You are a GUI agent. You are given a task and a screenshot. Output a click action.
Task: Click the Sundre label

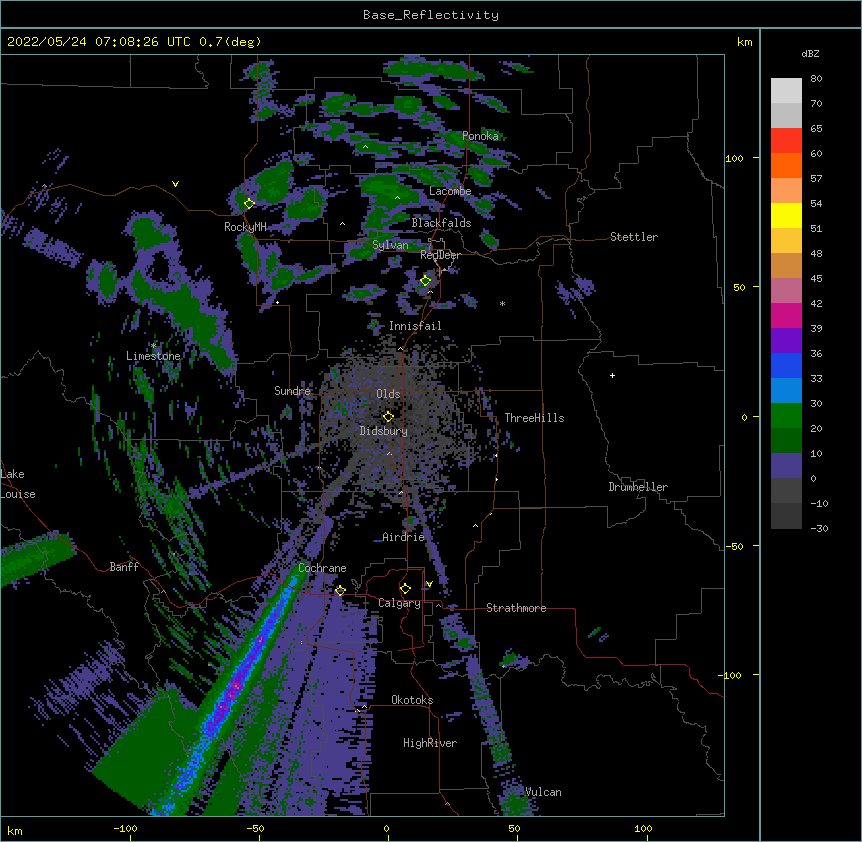pos(292,391)
